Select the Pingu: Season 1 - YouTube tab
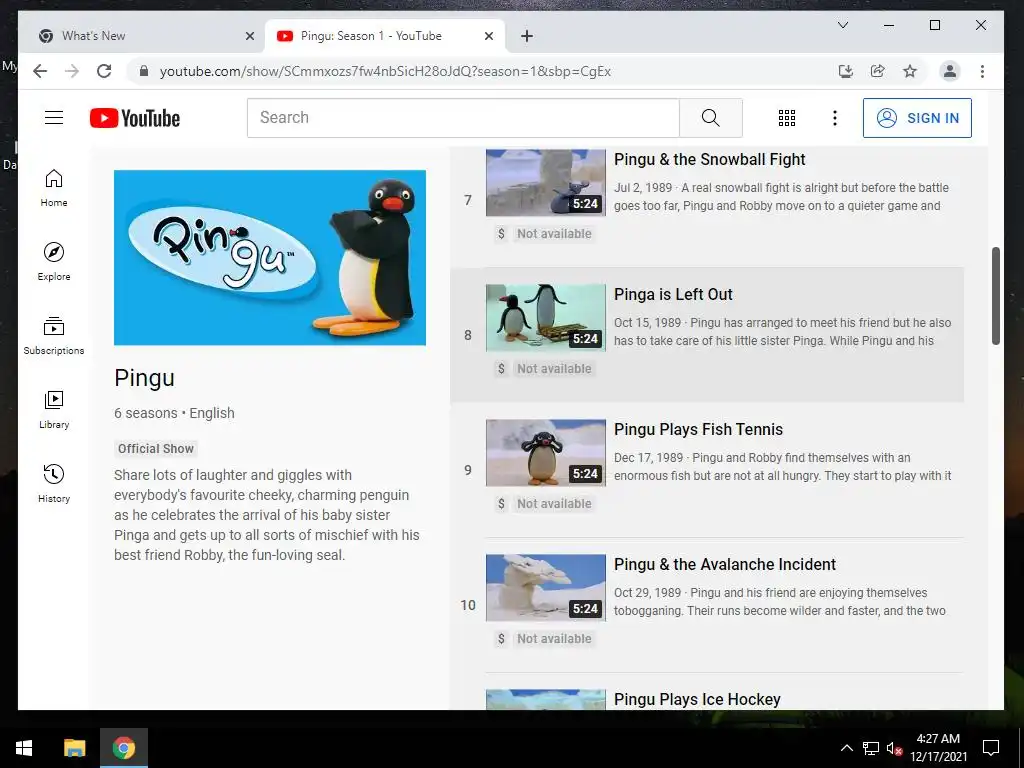Image resolution: width=1024 pixels, height=768 pixels. 385,36
